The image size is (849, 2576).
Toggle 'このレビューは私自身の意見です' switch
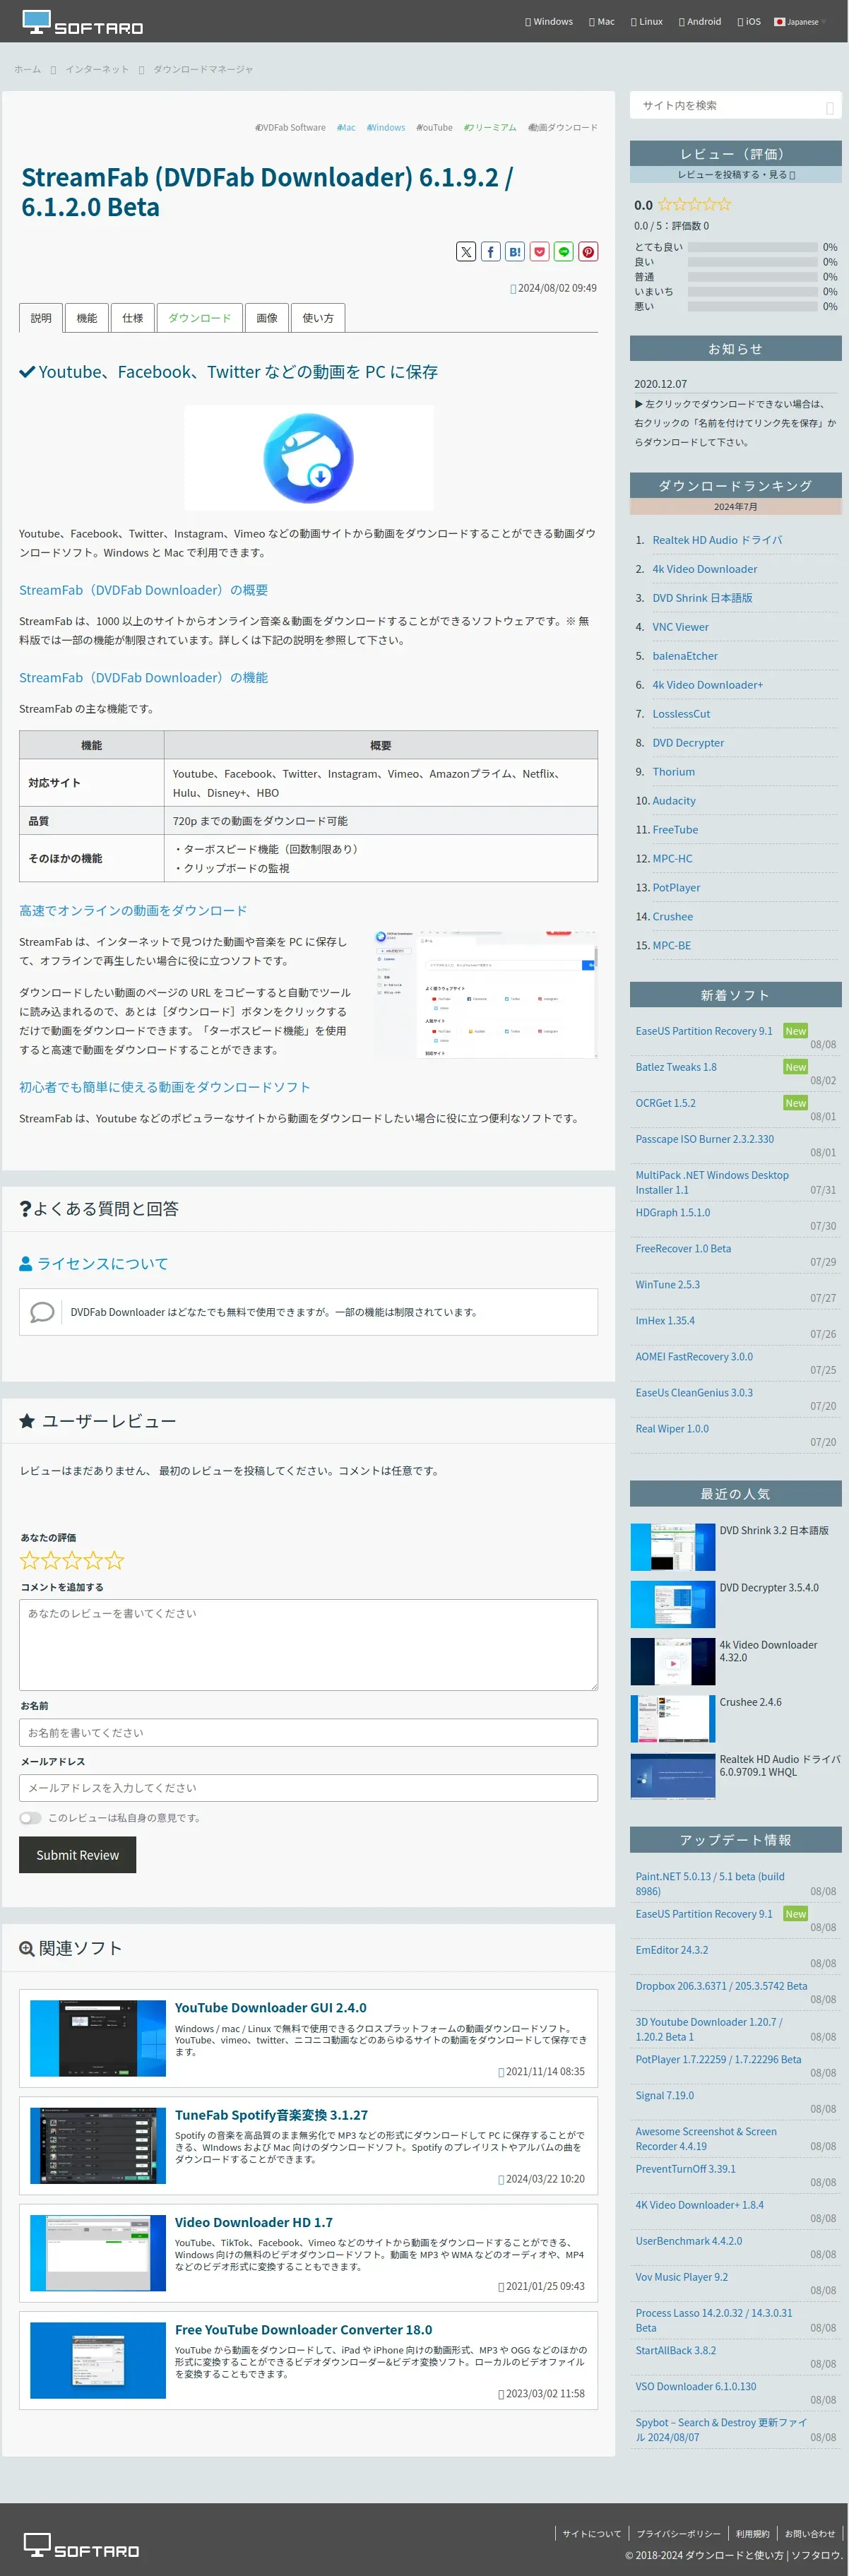pos(31,1818)
